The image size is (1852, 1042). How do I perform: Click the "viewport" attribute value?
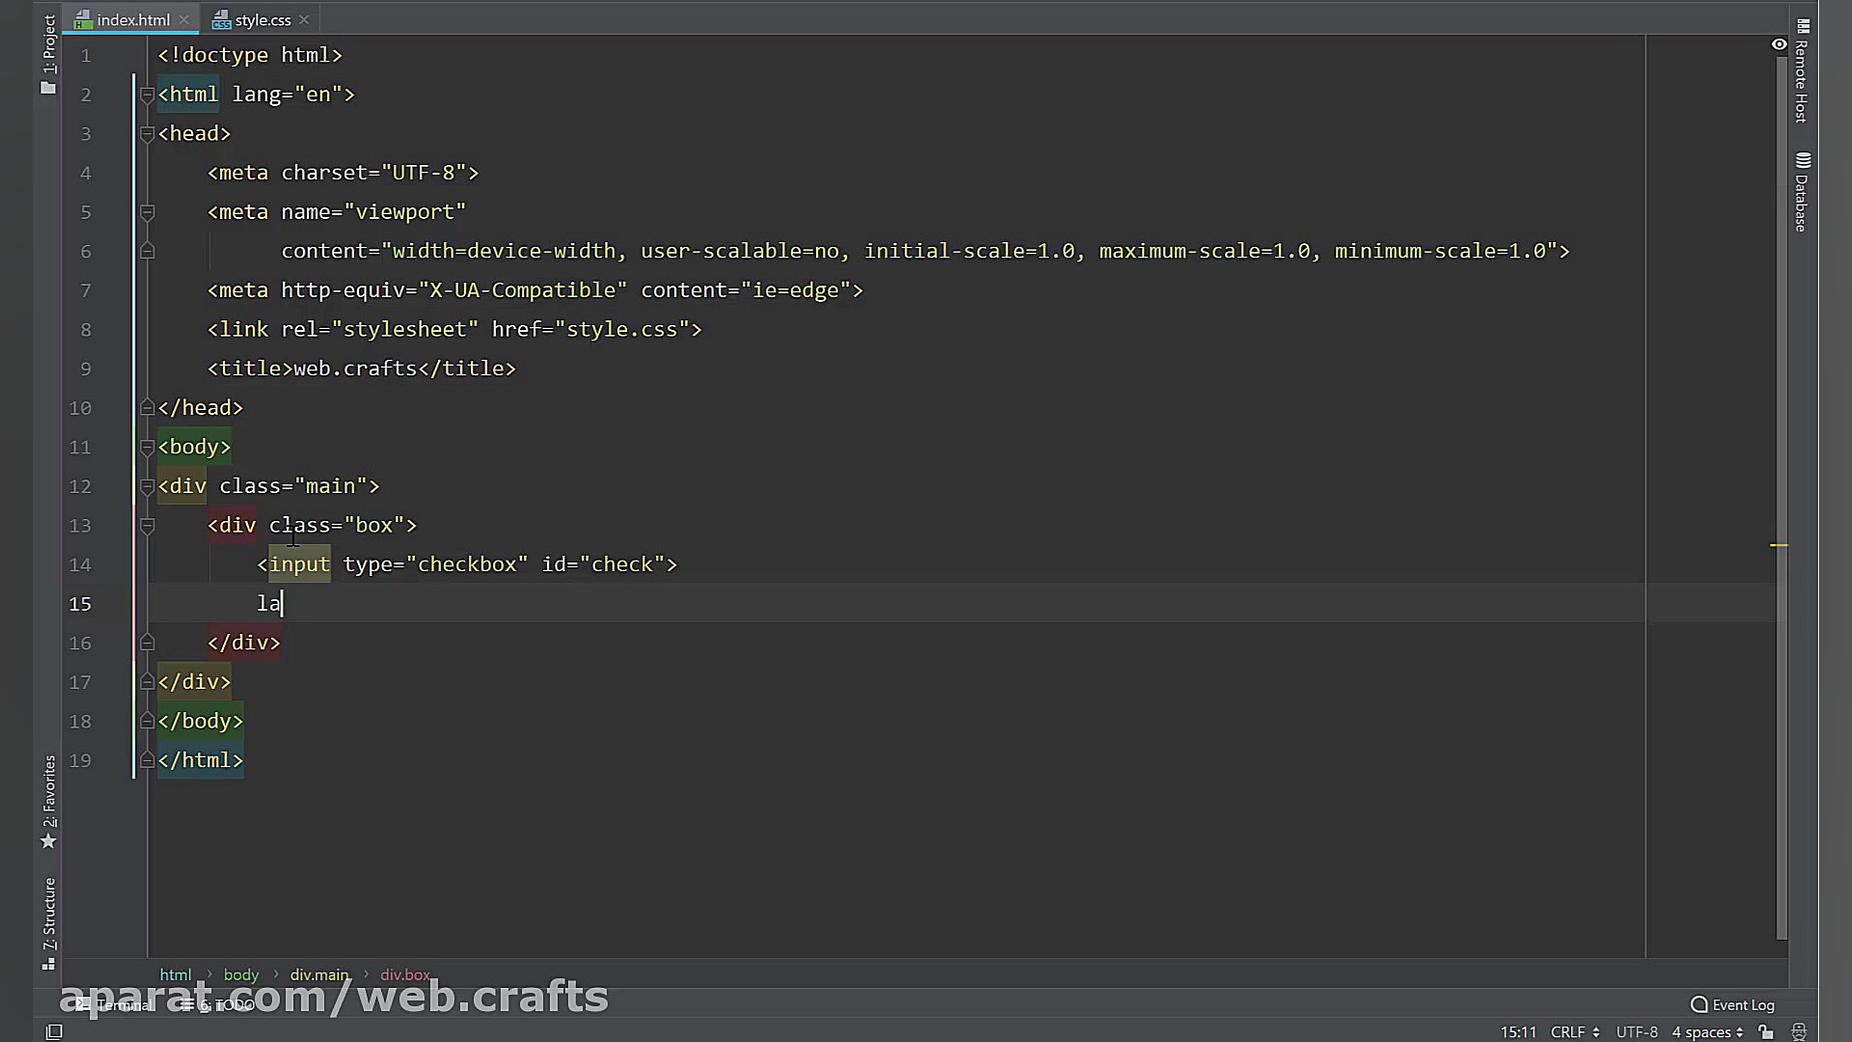[405, 212]
